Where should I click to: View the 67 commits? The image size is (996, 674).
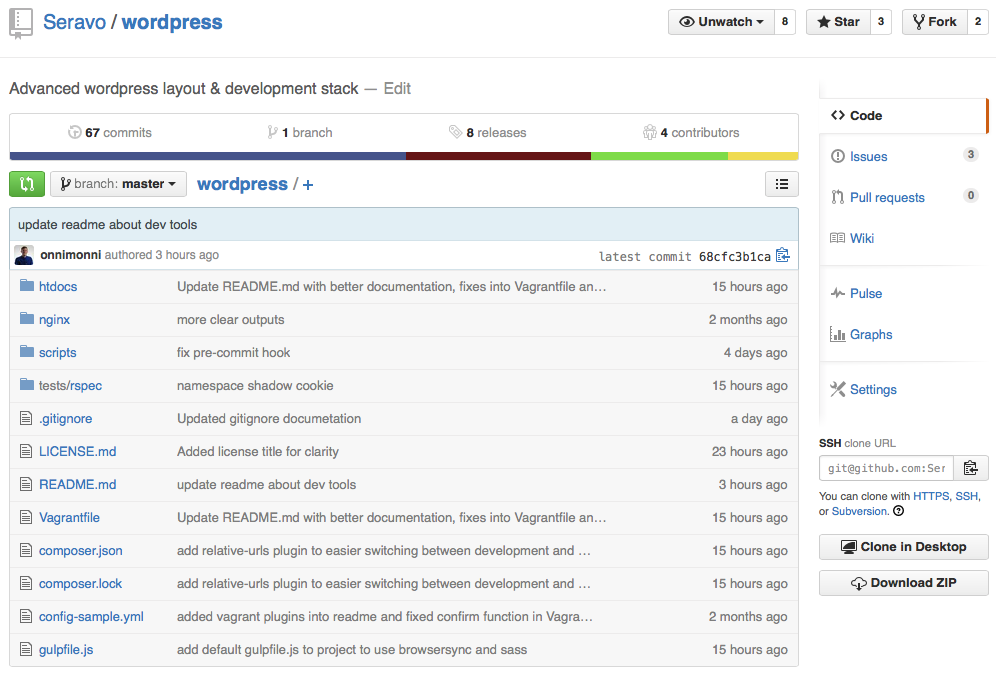coord(110,132)
